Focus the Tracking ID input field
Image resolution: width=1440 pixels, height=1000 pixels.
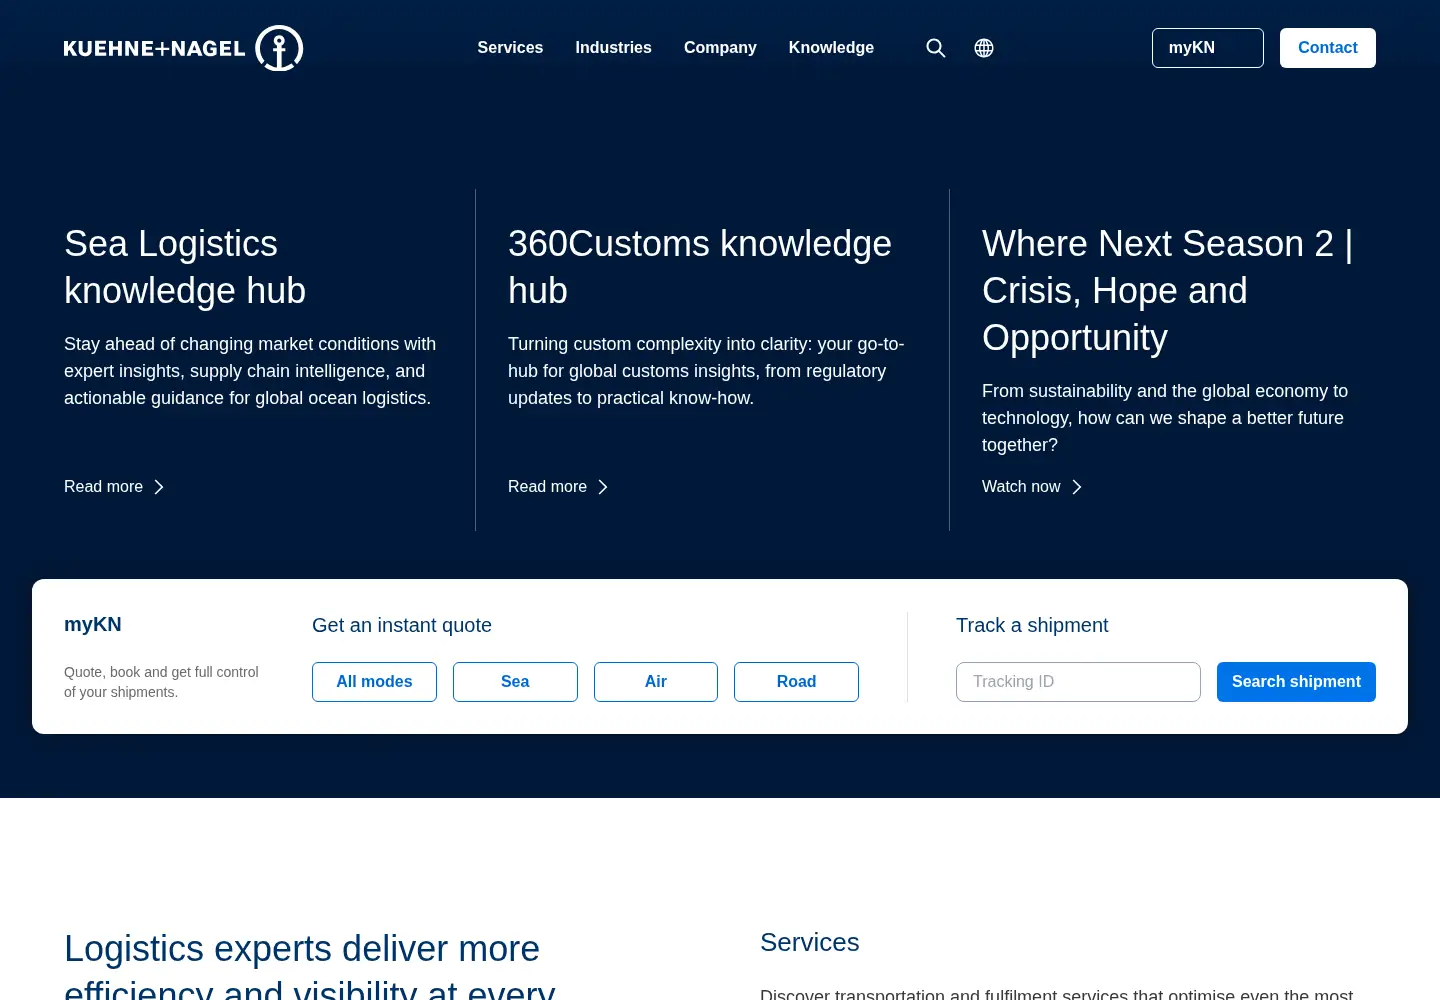[1078, 682]
